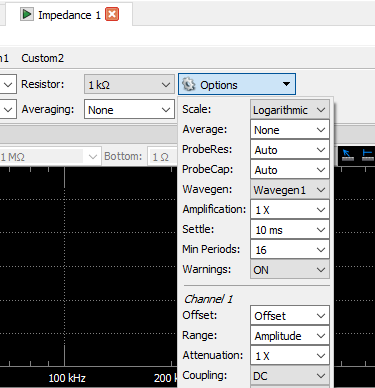Viewport: 375px width, 388px height.
Task: Open the Coupling DC dropdown
Action: tap(290, 375)
